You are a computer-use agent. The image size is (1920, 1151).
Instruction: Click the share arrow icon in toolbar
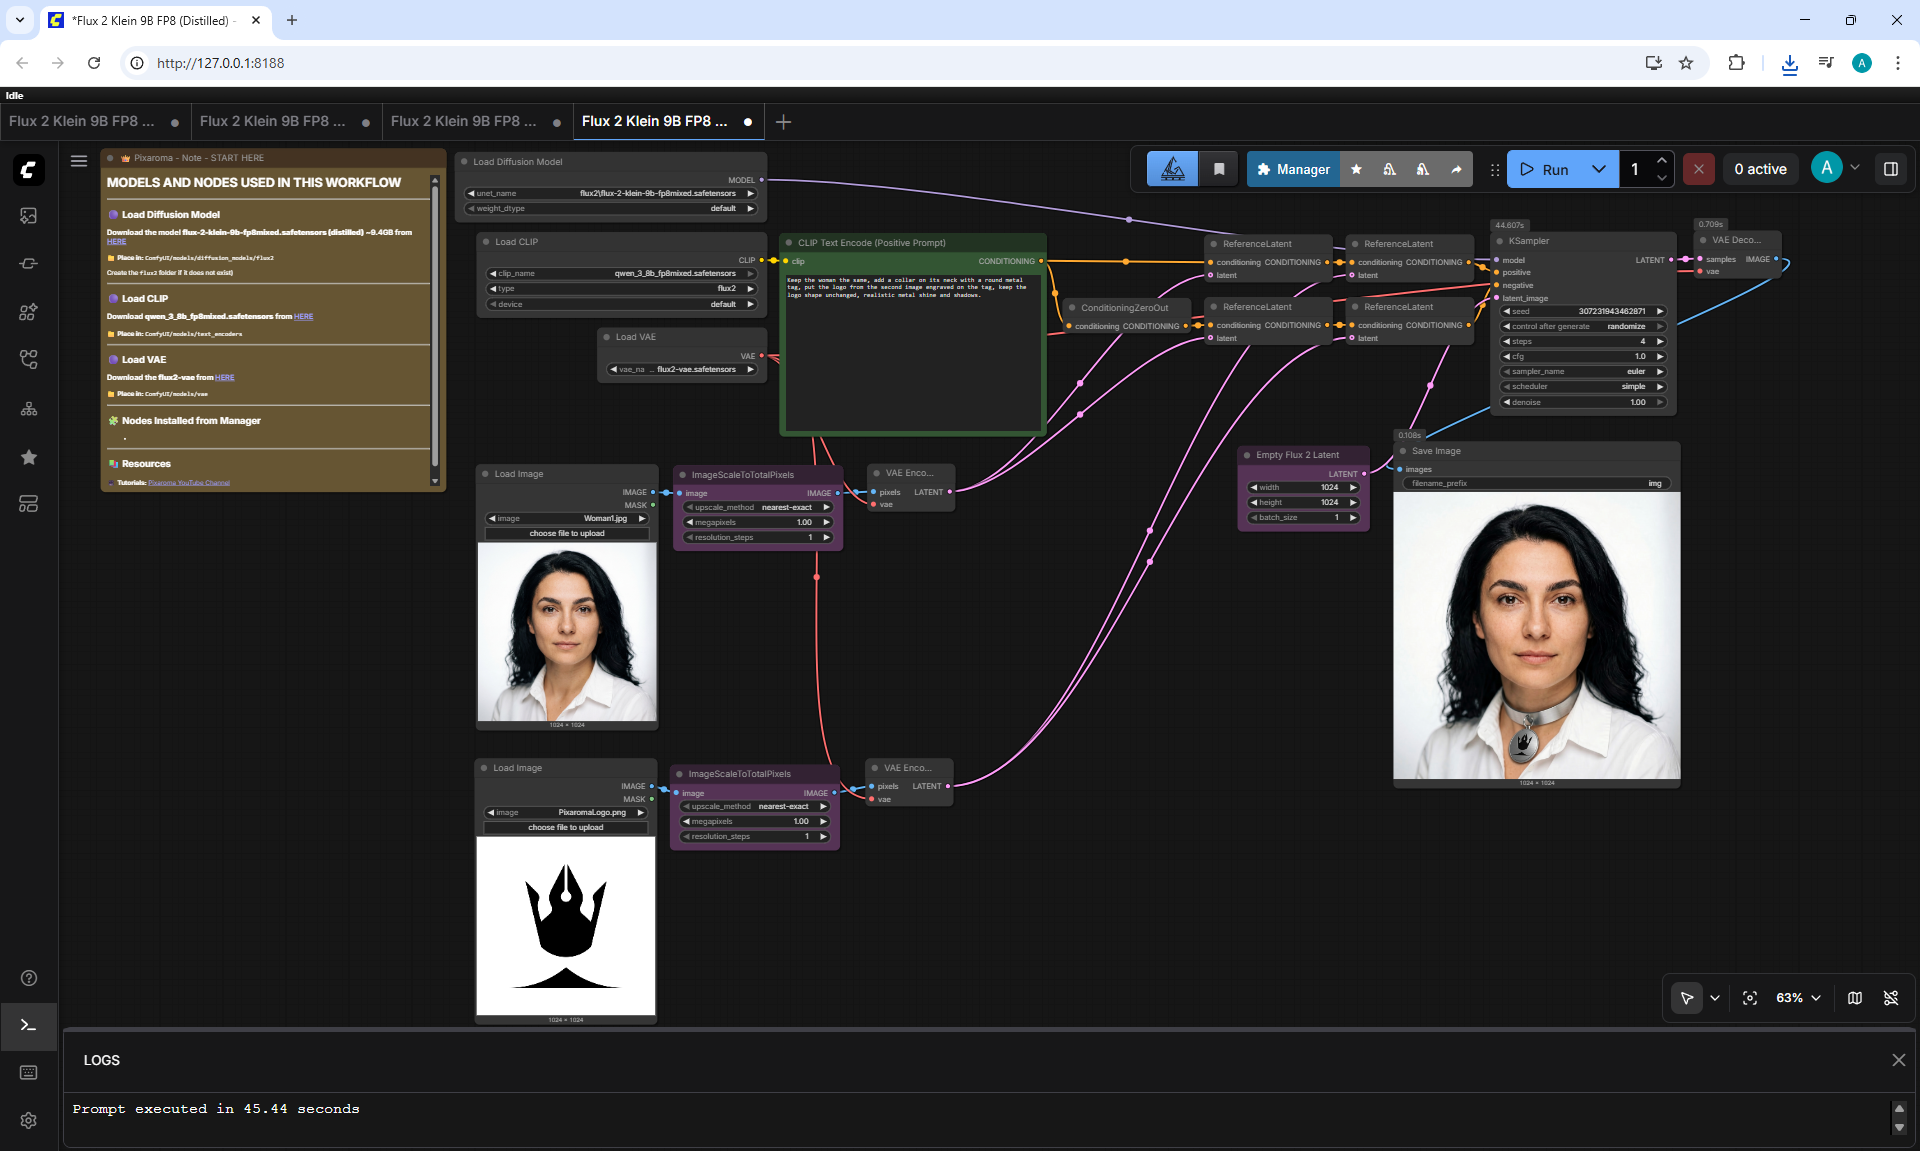pos(1456,170)
